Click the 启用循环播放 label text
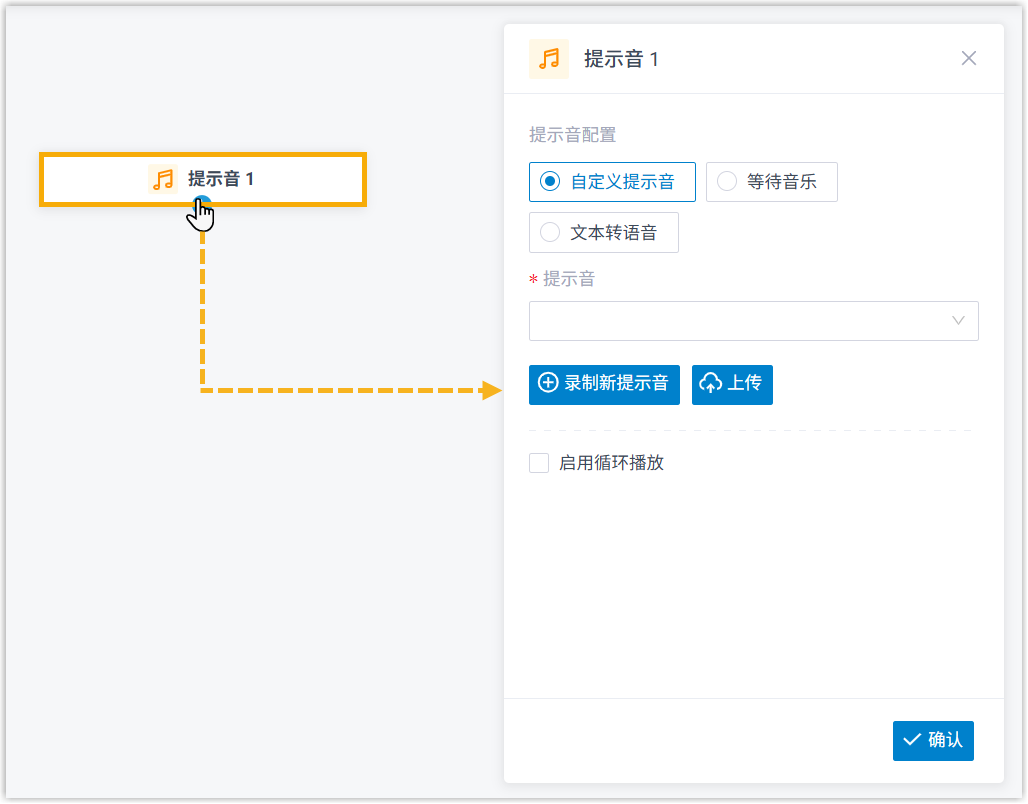 (611, 463)
